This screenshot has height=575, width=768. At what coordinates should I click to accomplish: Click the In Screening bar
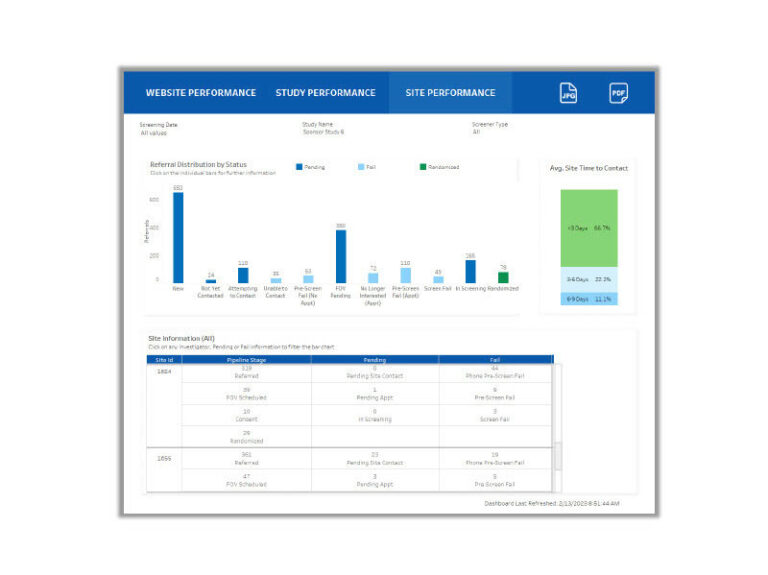pyautogui.click(x=470, y=272)
